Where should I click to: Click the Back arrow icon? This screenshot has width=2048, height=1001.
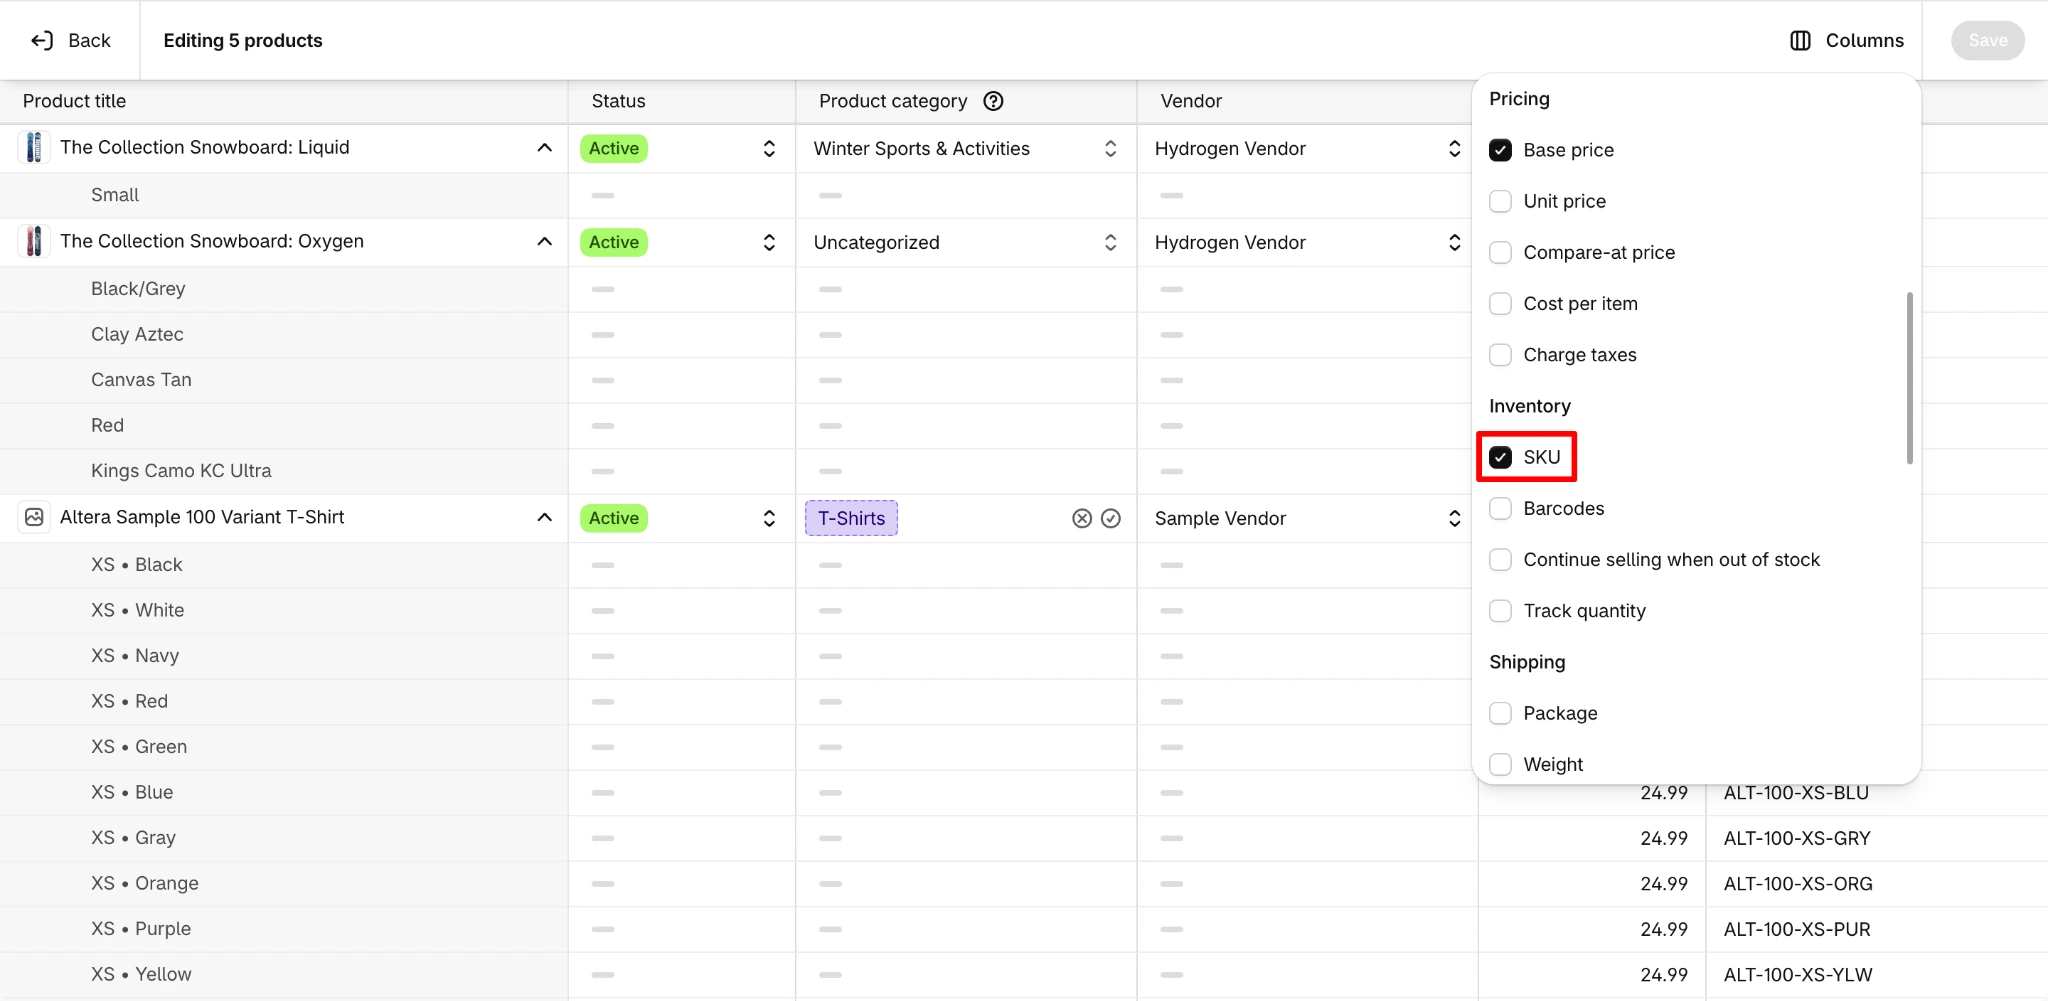pyautogui.click(x=42, y=40)
